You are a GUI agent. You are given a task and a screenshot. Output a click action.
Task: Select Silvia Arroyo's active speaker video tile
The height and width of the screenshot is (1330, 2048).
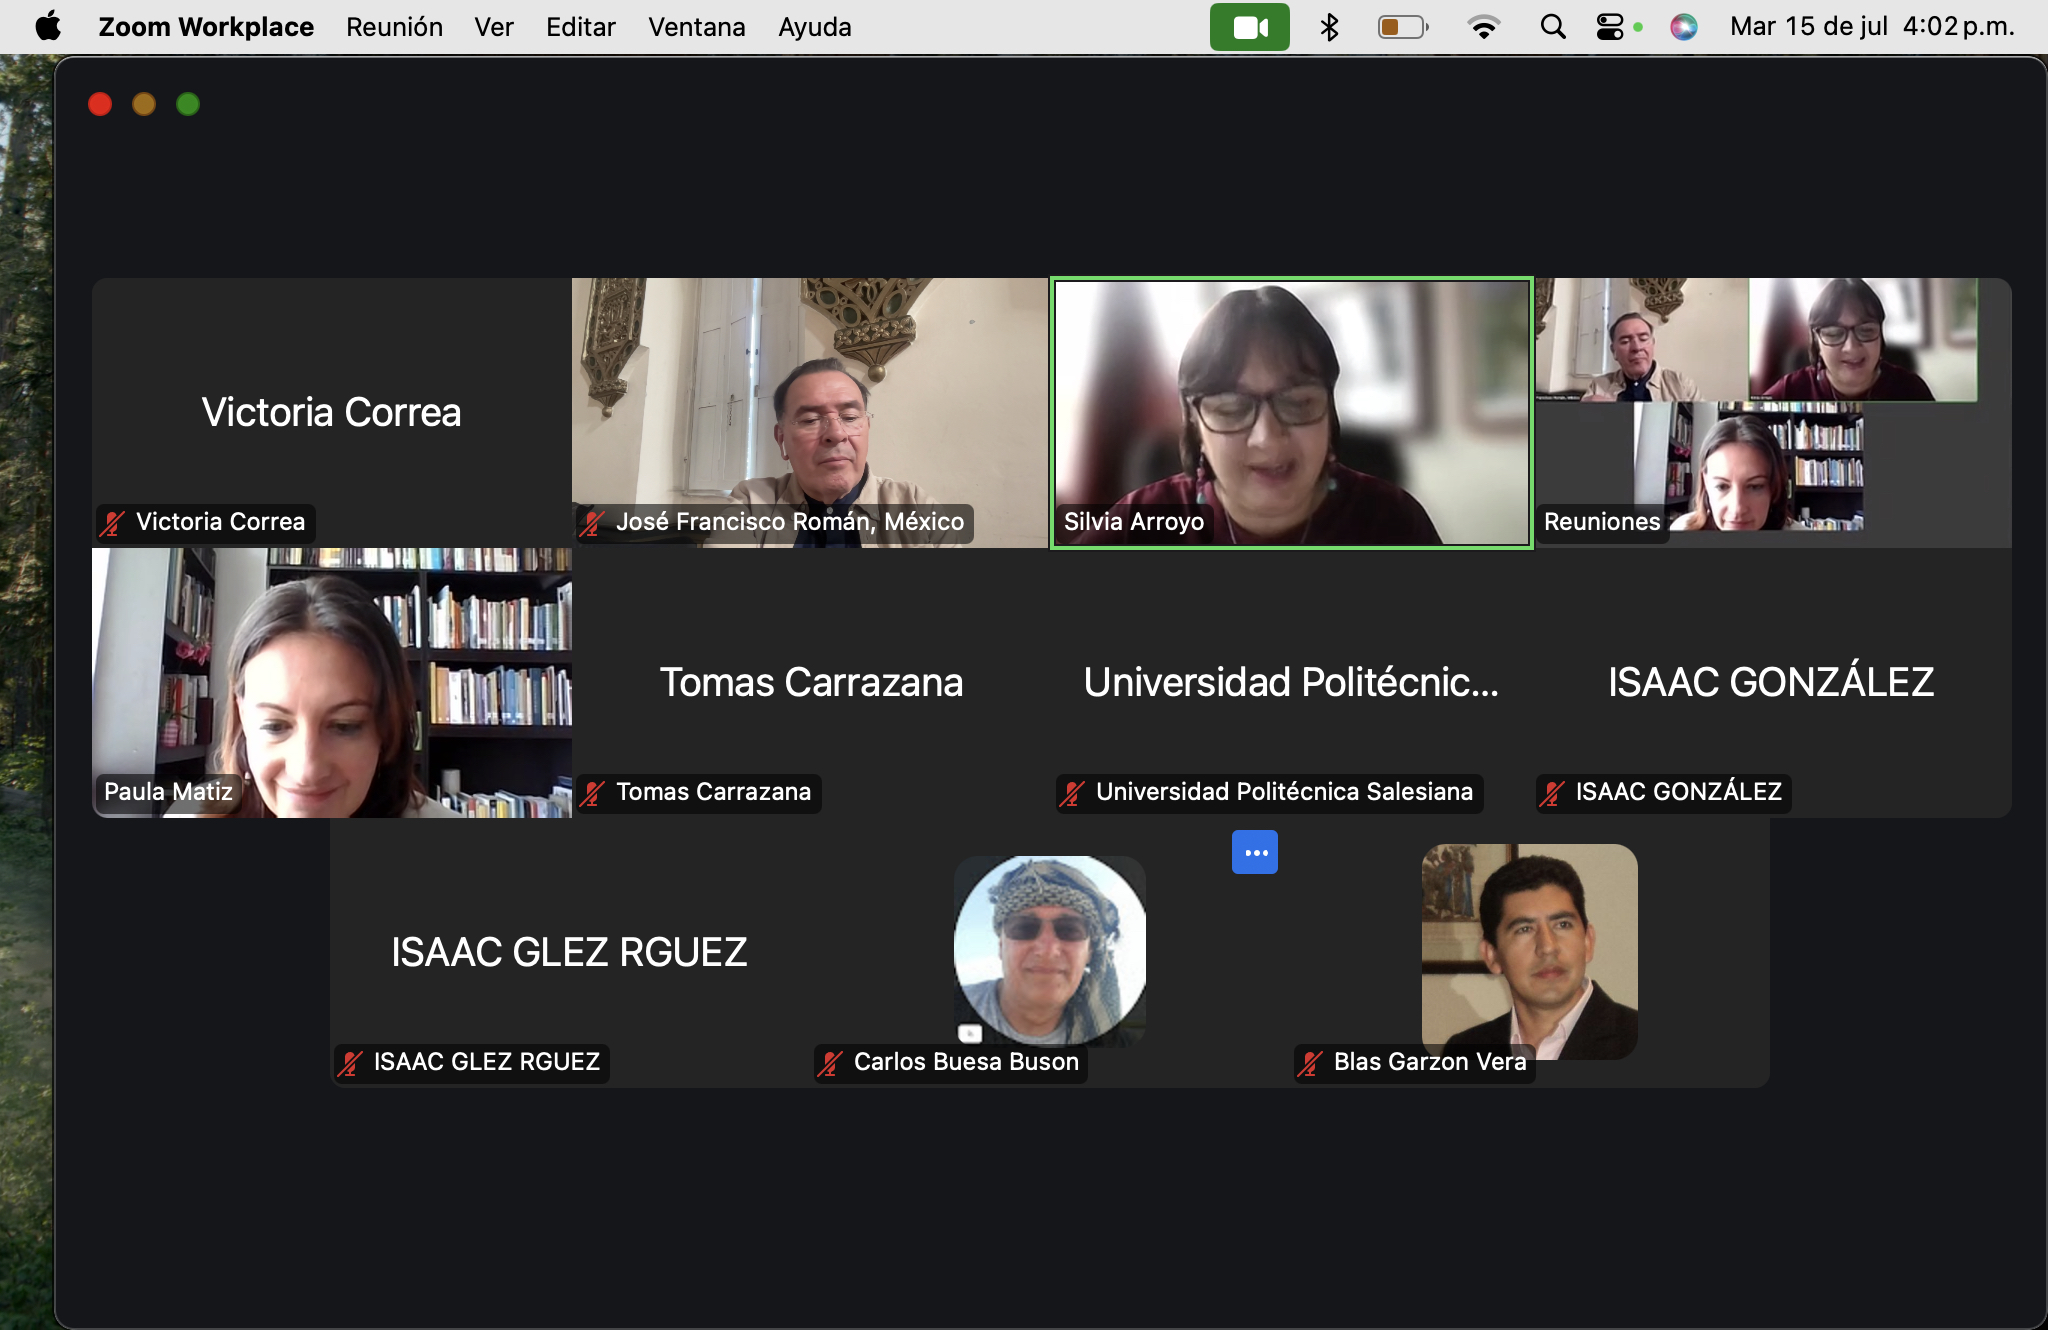coord(1291,413)
